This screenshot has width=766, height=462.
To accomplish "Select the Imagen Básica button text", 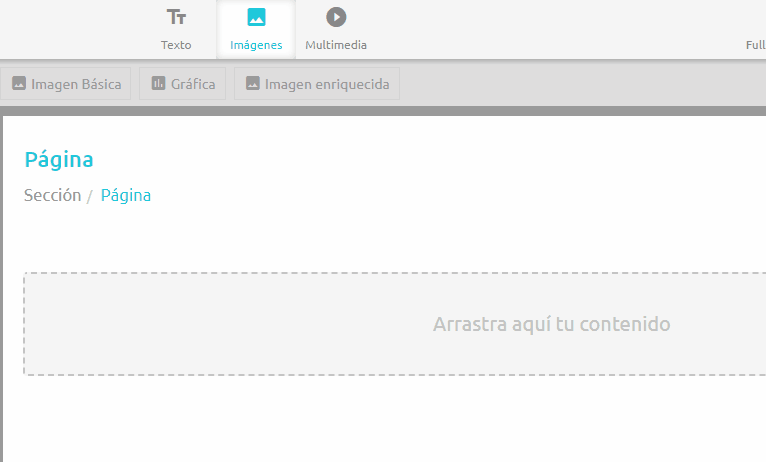I will pyautogui.click(x=76, y=84).
